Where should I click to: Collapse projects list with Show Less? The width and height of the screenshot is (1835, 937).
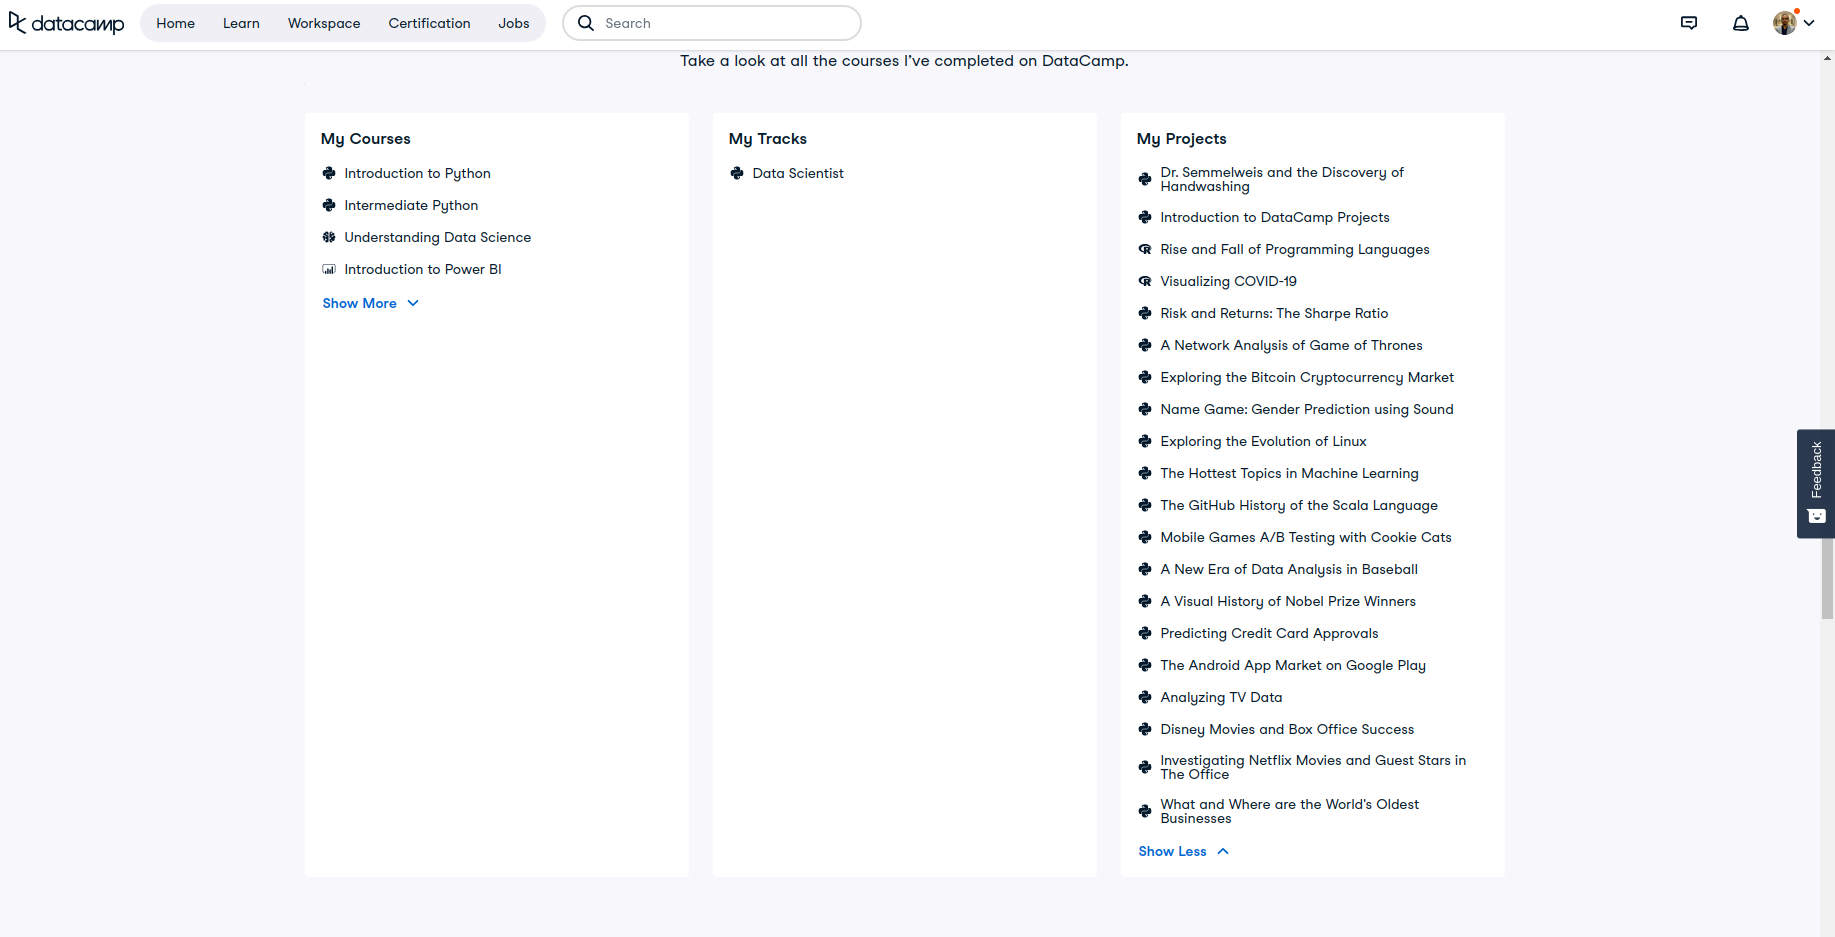[x=1183, y=851]
